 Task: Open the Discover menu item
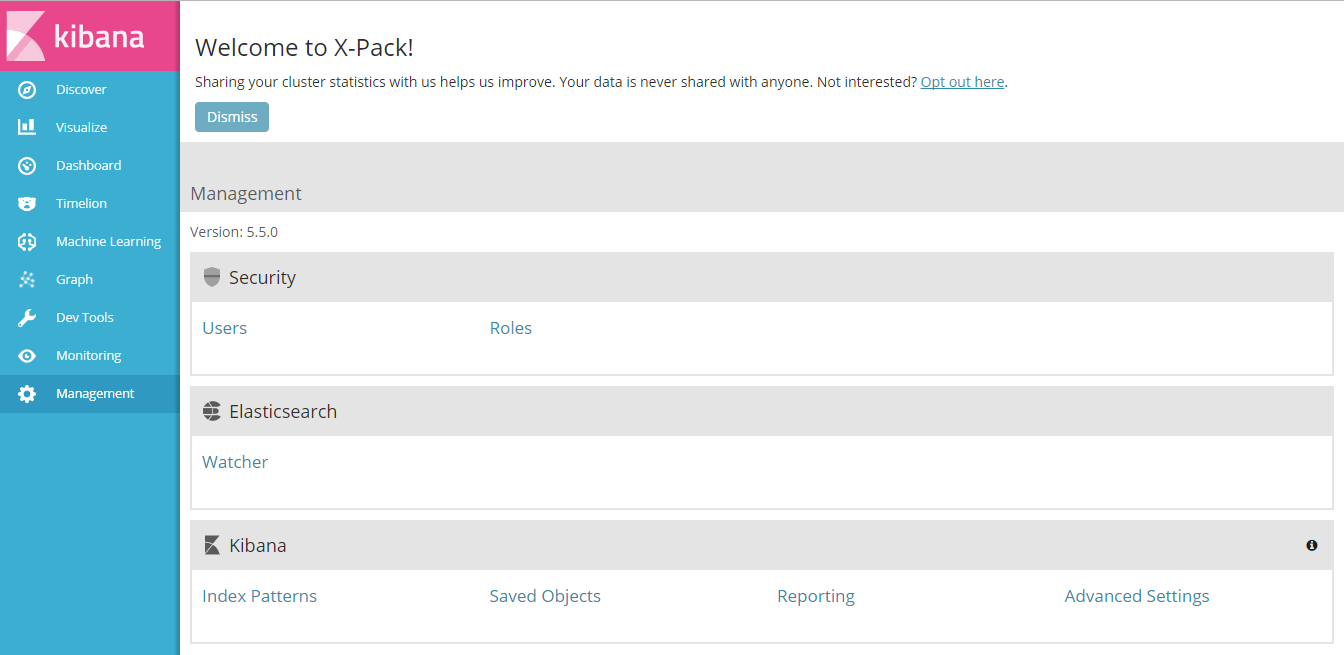(x=90, y=89)
